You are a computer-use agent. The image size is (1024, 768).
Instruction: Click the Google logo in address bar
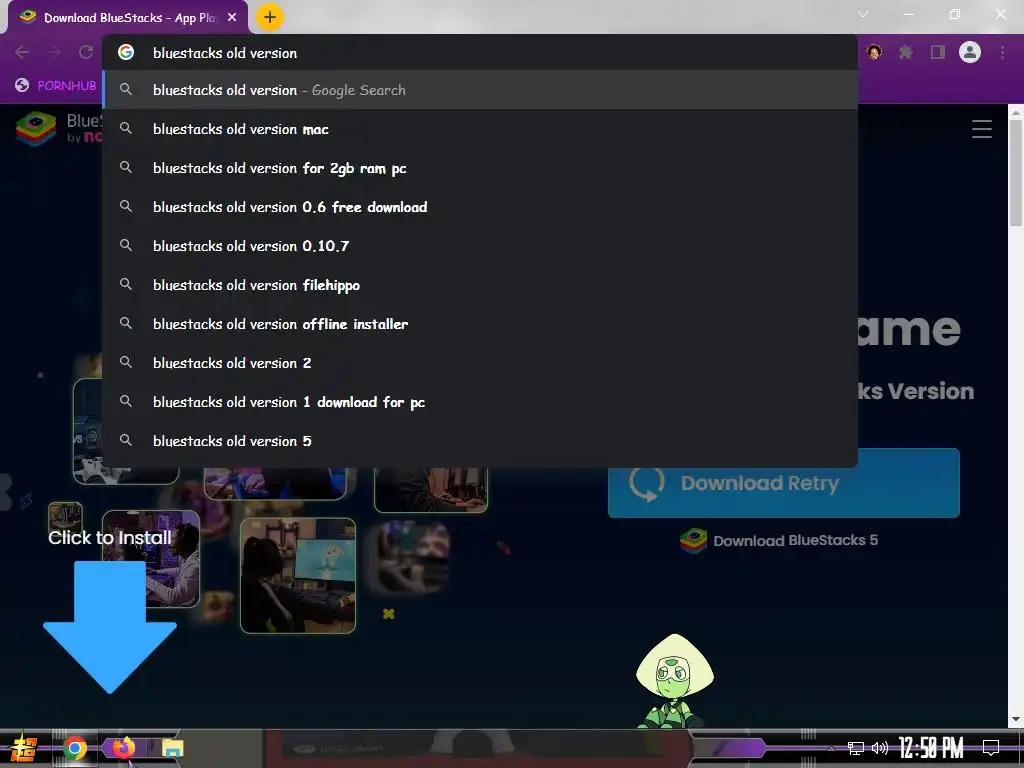tap(126, 52)
